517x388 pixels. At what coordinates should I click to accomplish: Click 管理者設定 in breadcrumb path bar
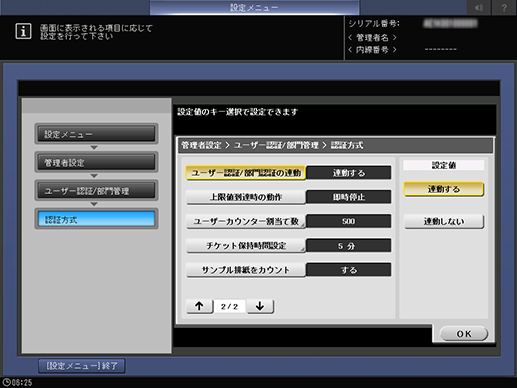pyautogui.click(x=201, y=145)
